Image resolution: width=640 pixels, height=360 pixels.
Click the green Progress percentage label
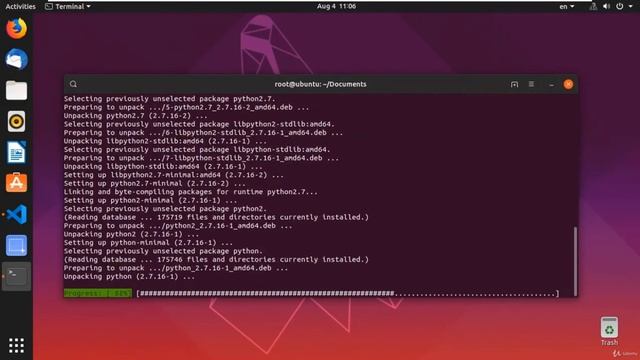point(98,293)
